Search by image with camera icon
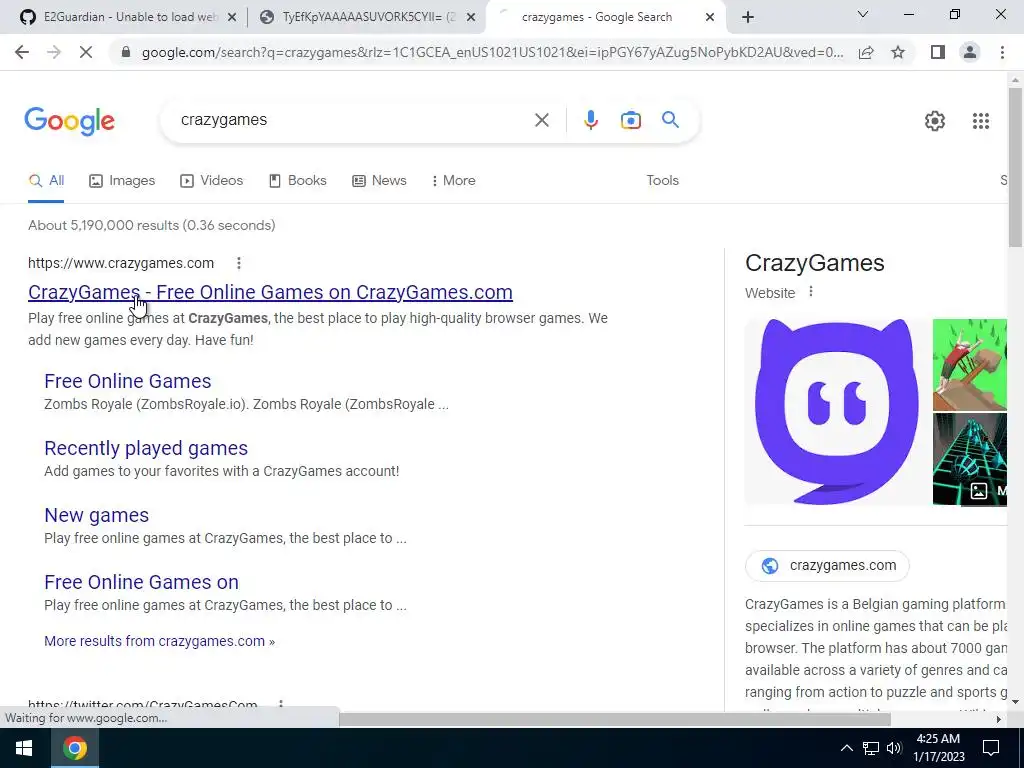This screenshot has width=1024, height=768. (630, 120)
